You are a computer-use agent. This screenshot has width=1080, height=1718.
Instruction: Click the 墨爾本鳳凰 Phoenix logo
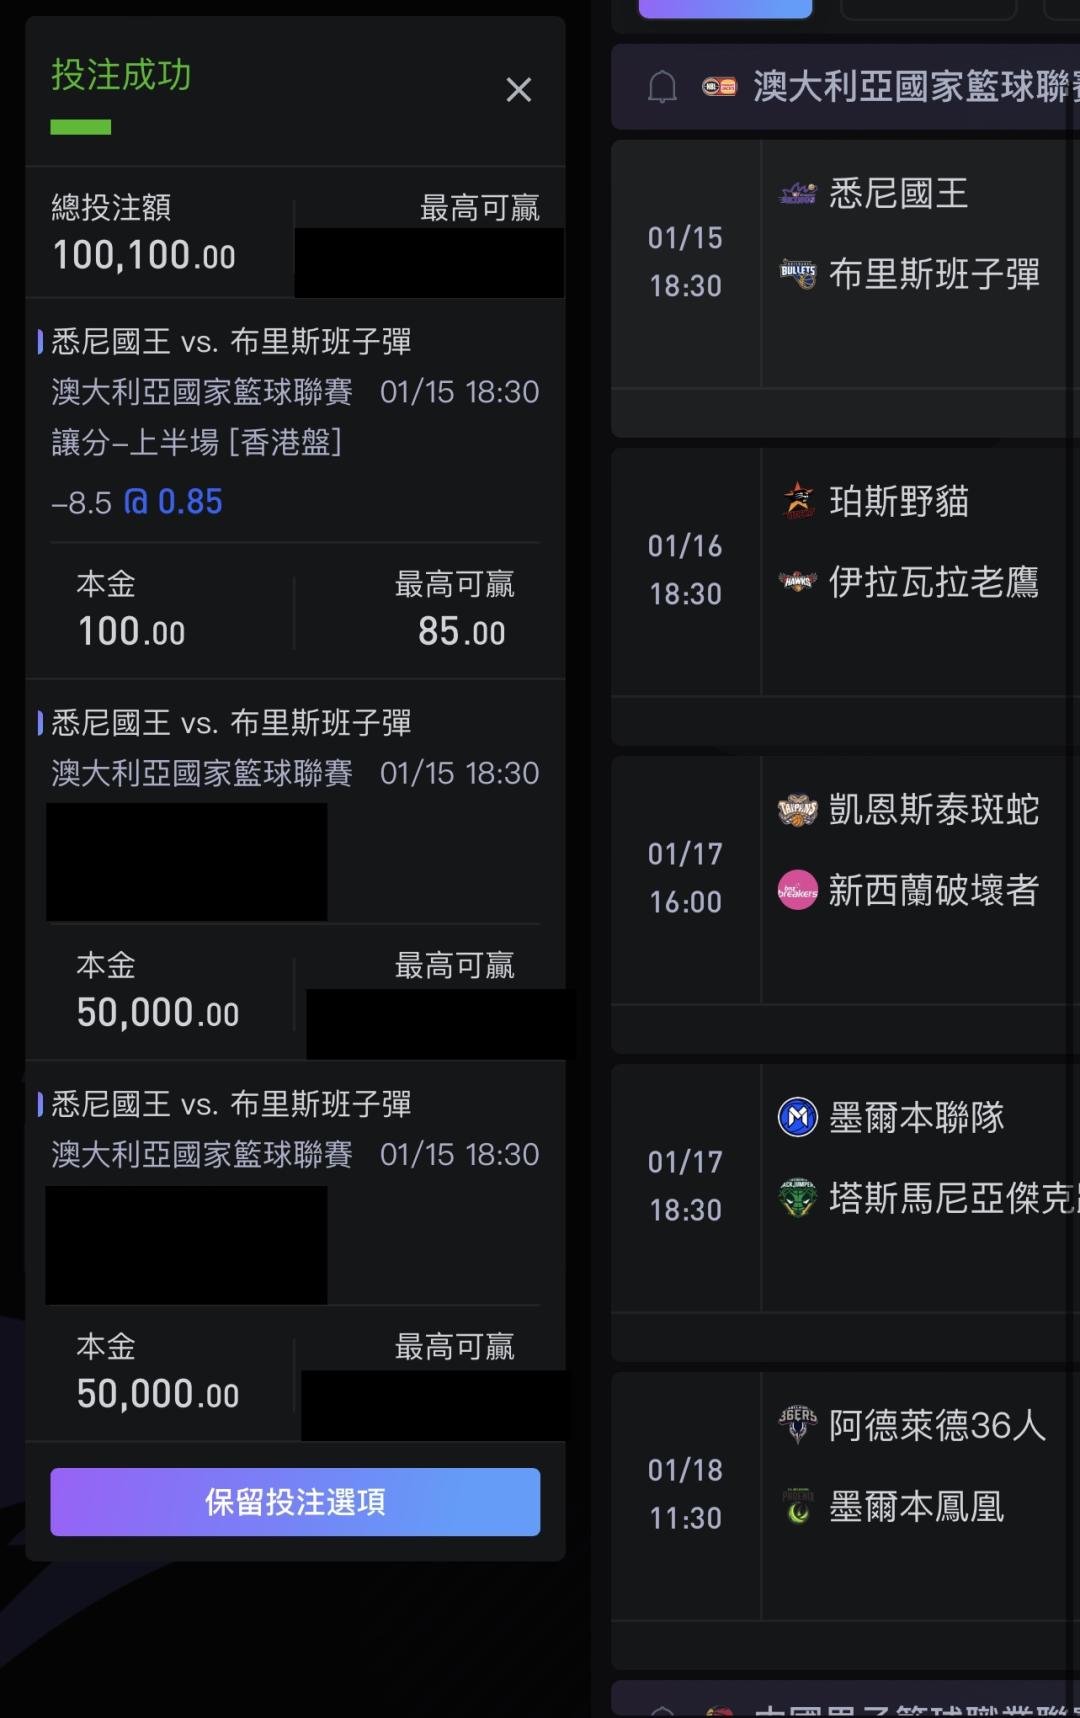coord(797,1505)
